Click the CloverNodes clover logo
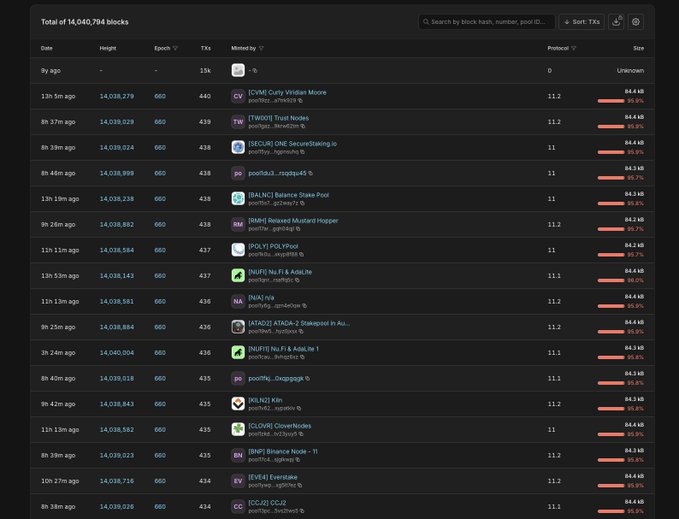This screenshot has height=519, width=679. pyautogui.click(x=238, y=429)
